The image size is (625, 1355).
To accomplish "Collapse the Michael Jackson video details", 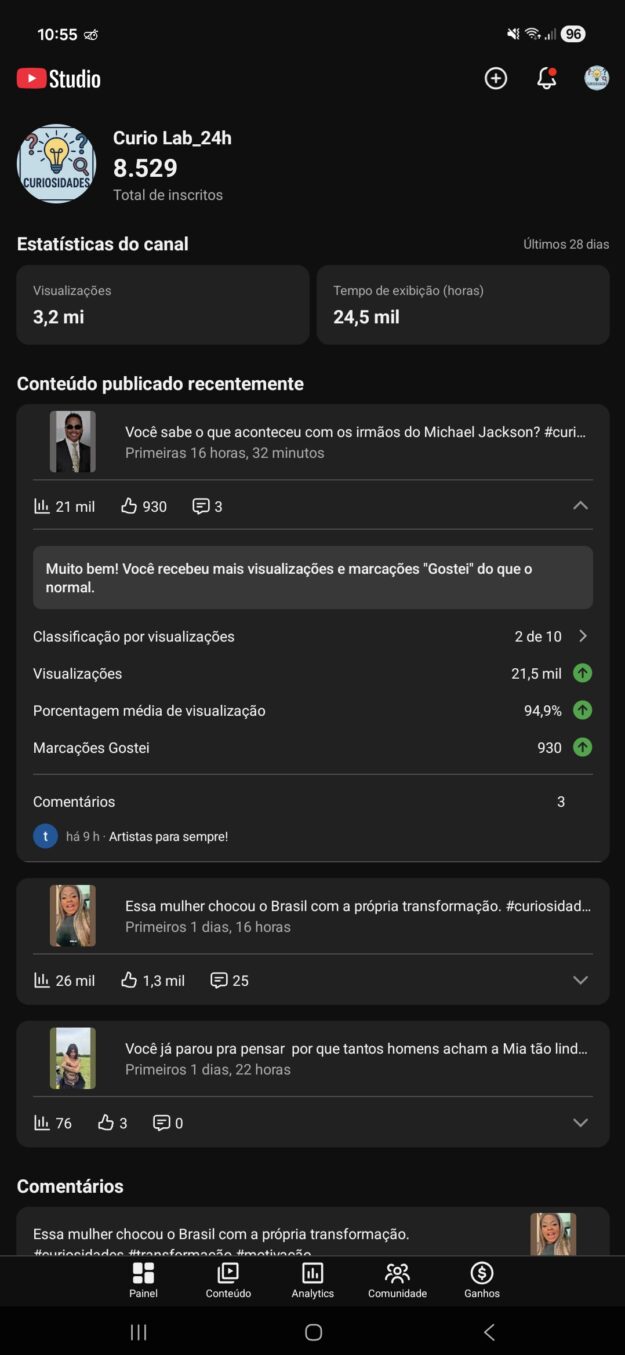I will (x=580, y=506).
